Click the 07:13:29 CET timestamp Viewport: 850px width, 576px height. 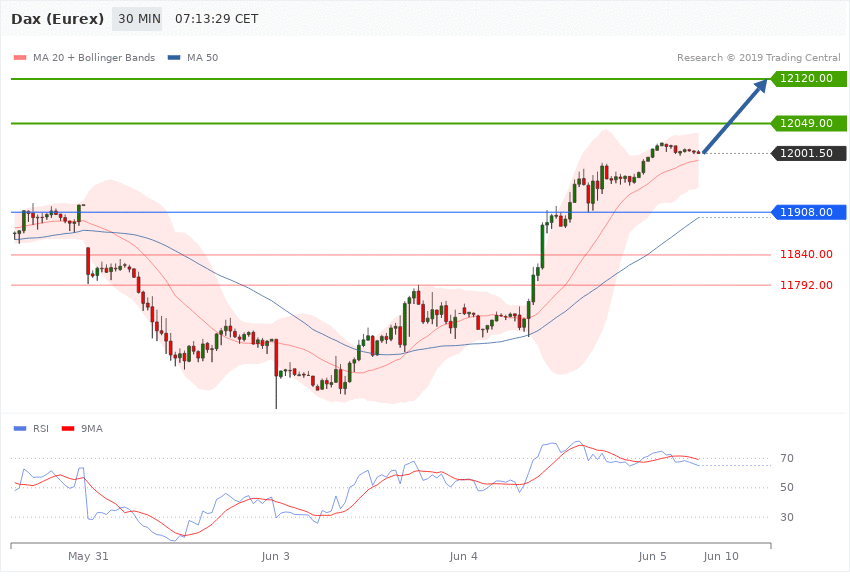click(x=216, y=19)
